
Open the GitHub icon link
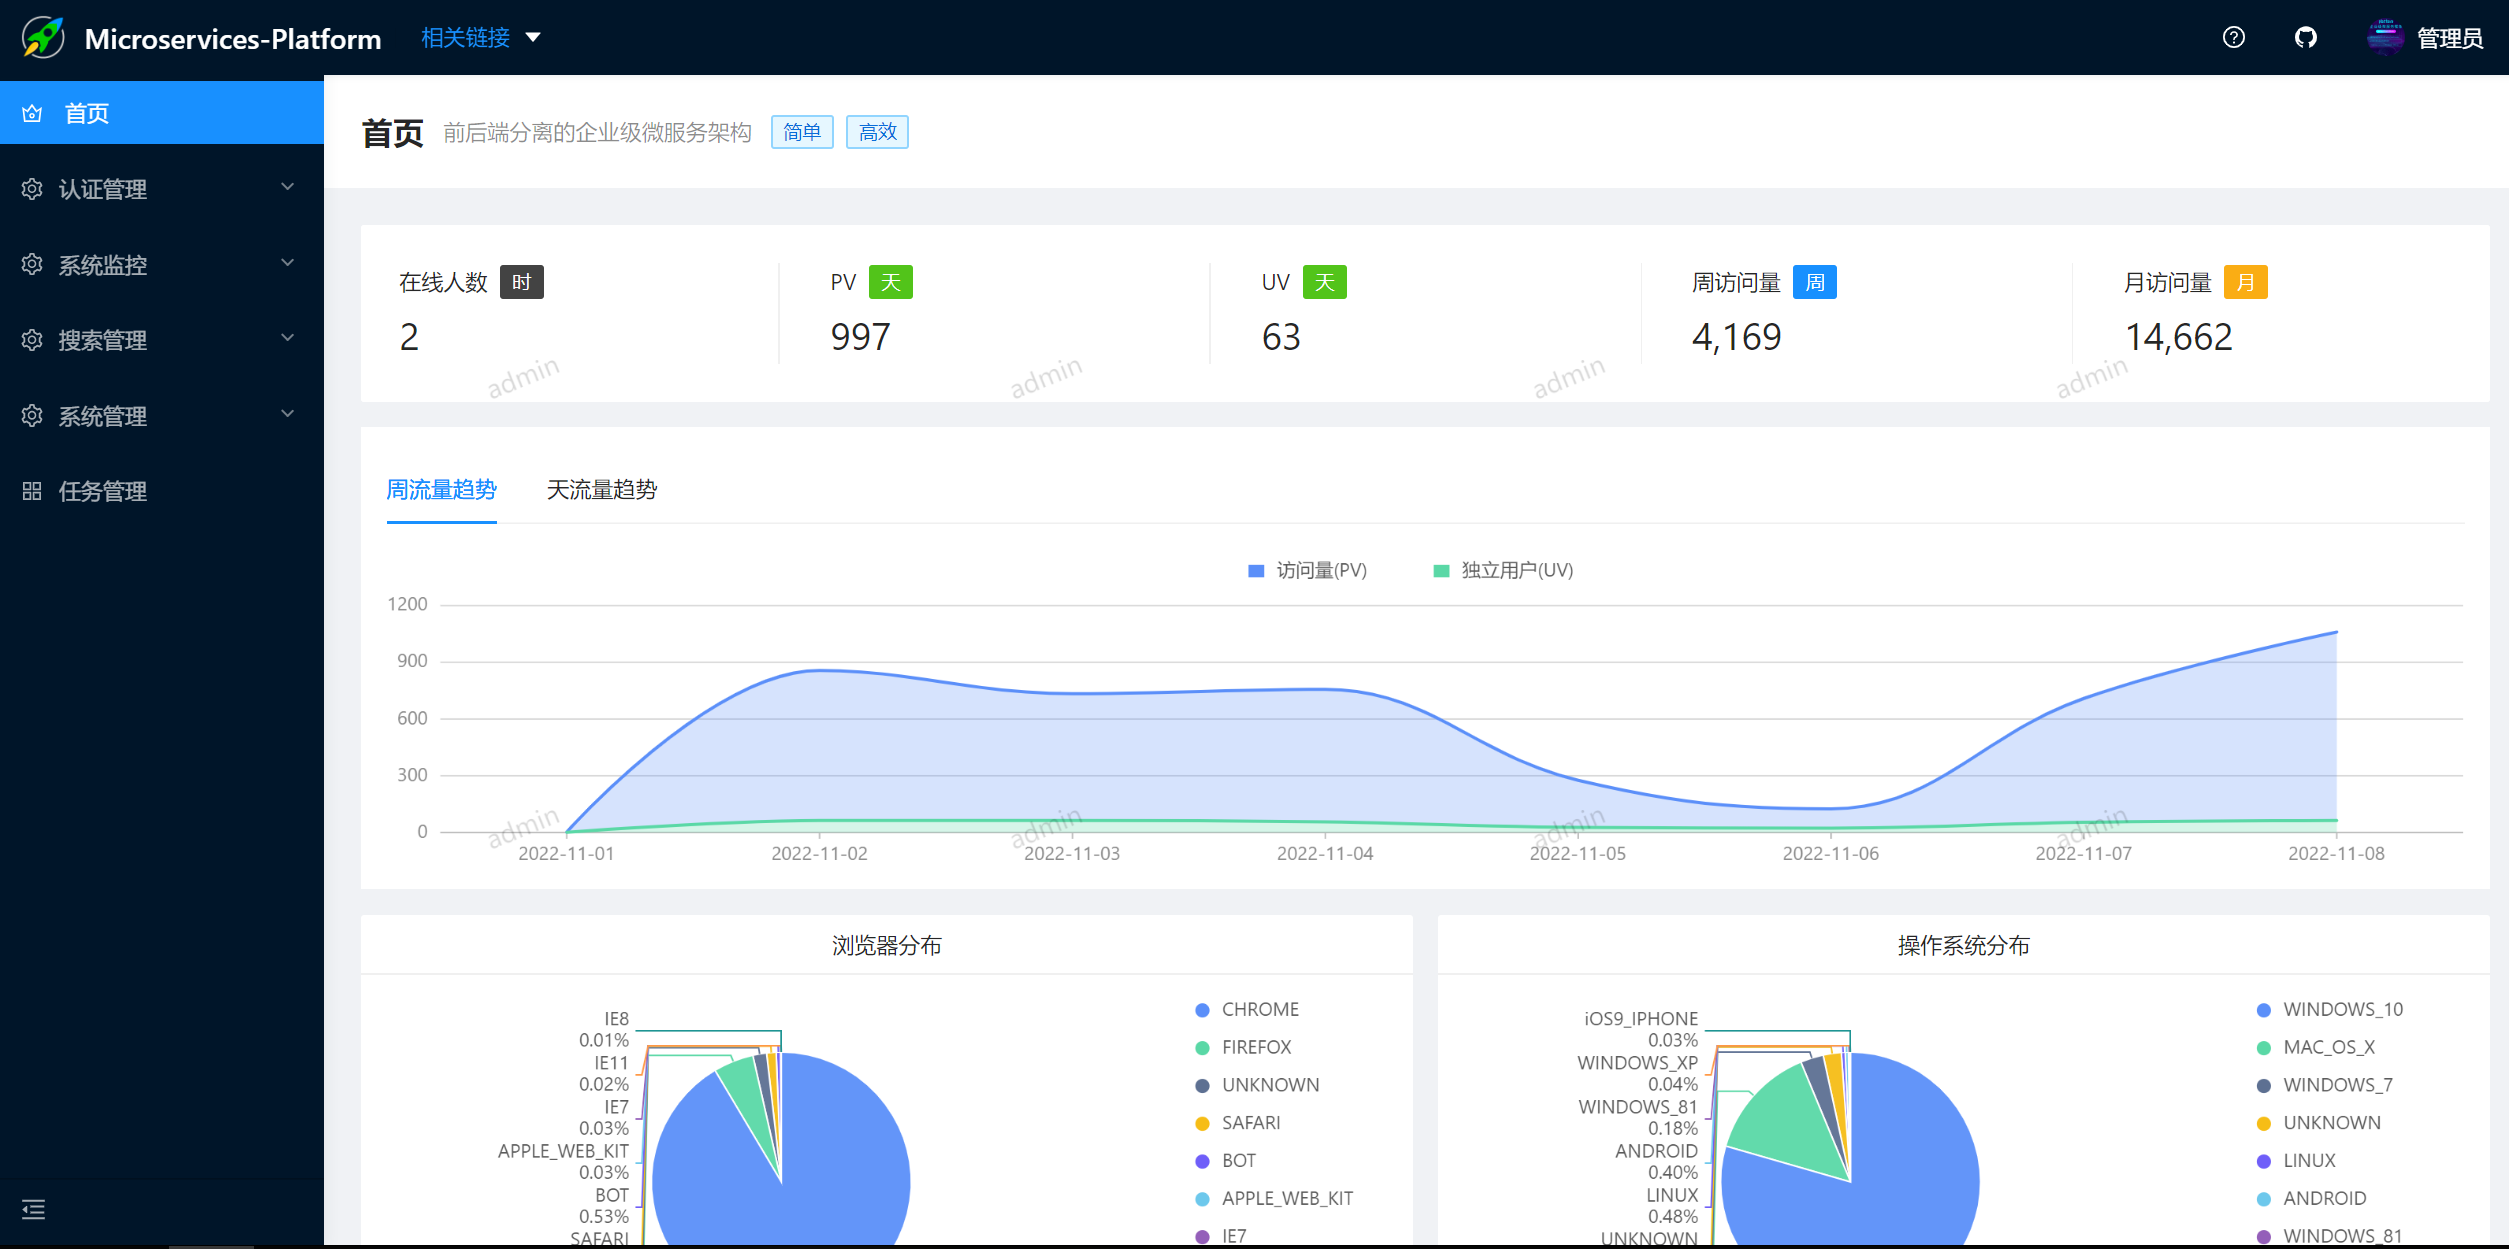click(2305, 38)
